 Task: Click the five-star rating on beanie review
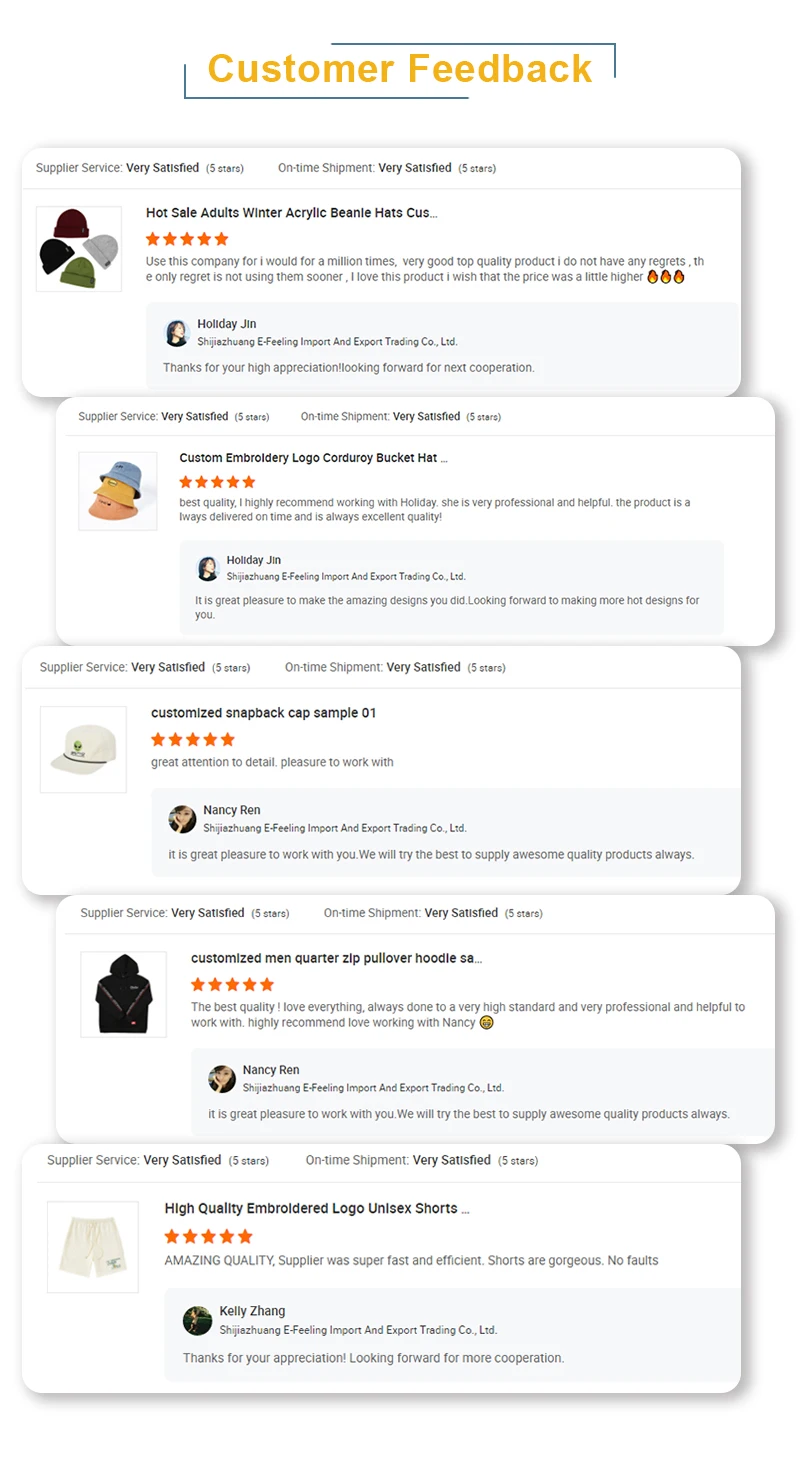(x=187, y=239)
